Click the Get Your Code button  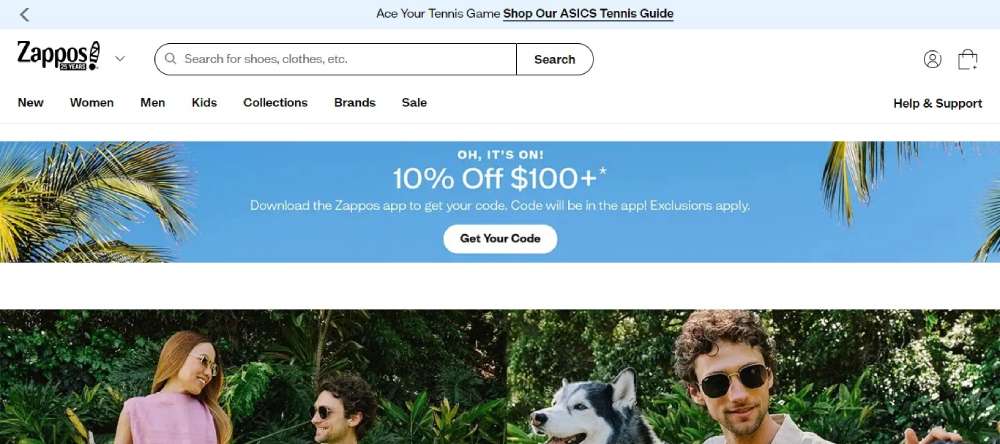500,239
